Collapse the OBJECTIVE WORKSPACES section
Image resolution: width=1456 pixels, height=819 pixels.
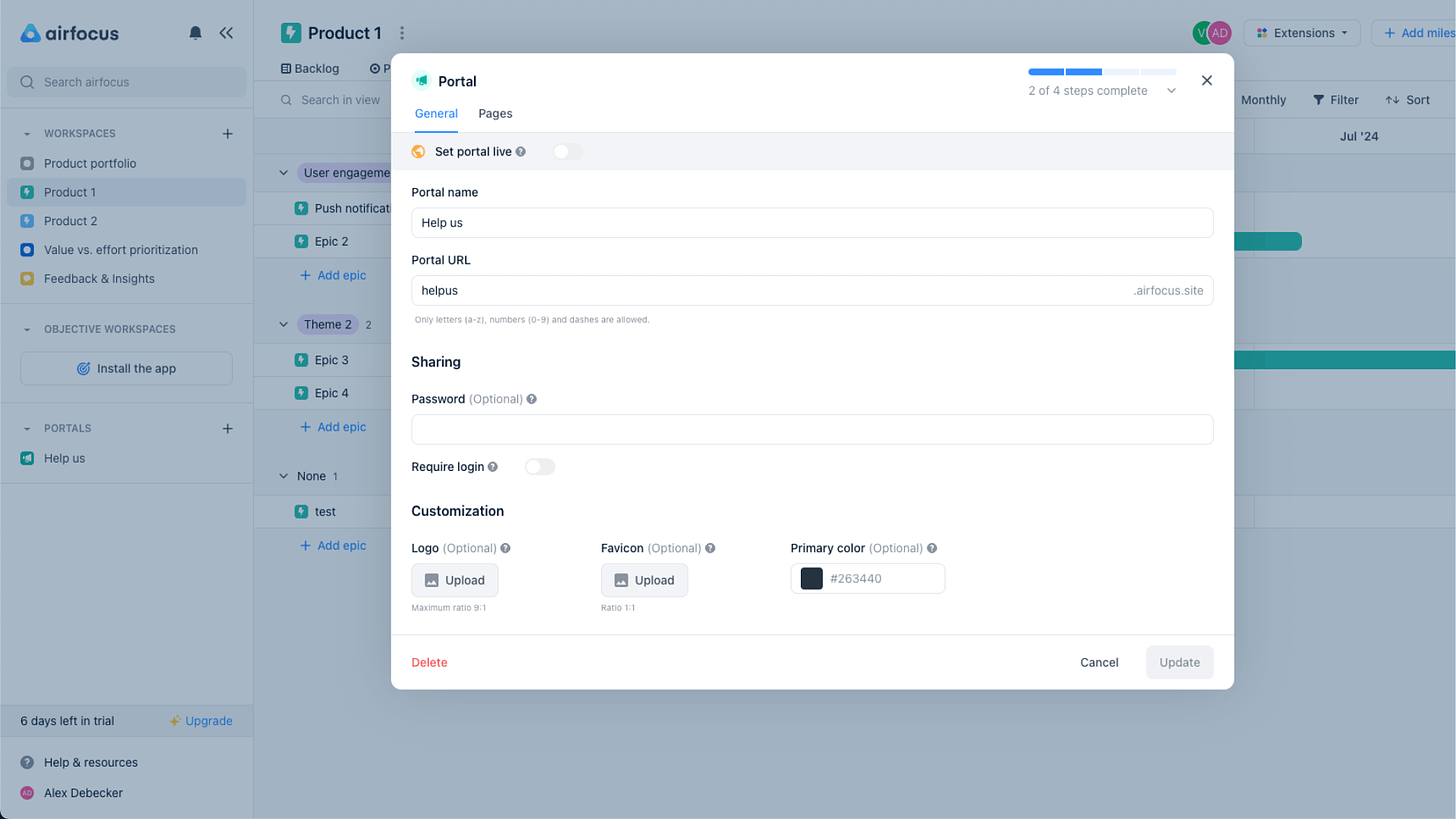(x=27, y=329)
